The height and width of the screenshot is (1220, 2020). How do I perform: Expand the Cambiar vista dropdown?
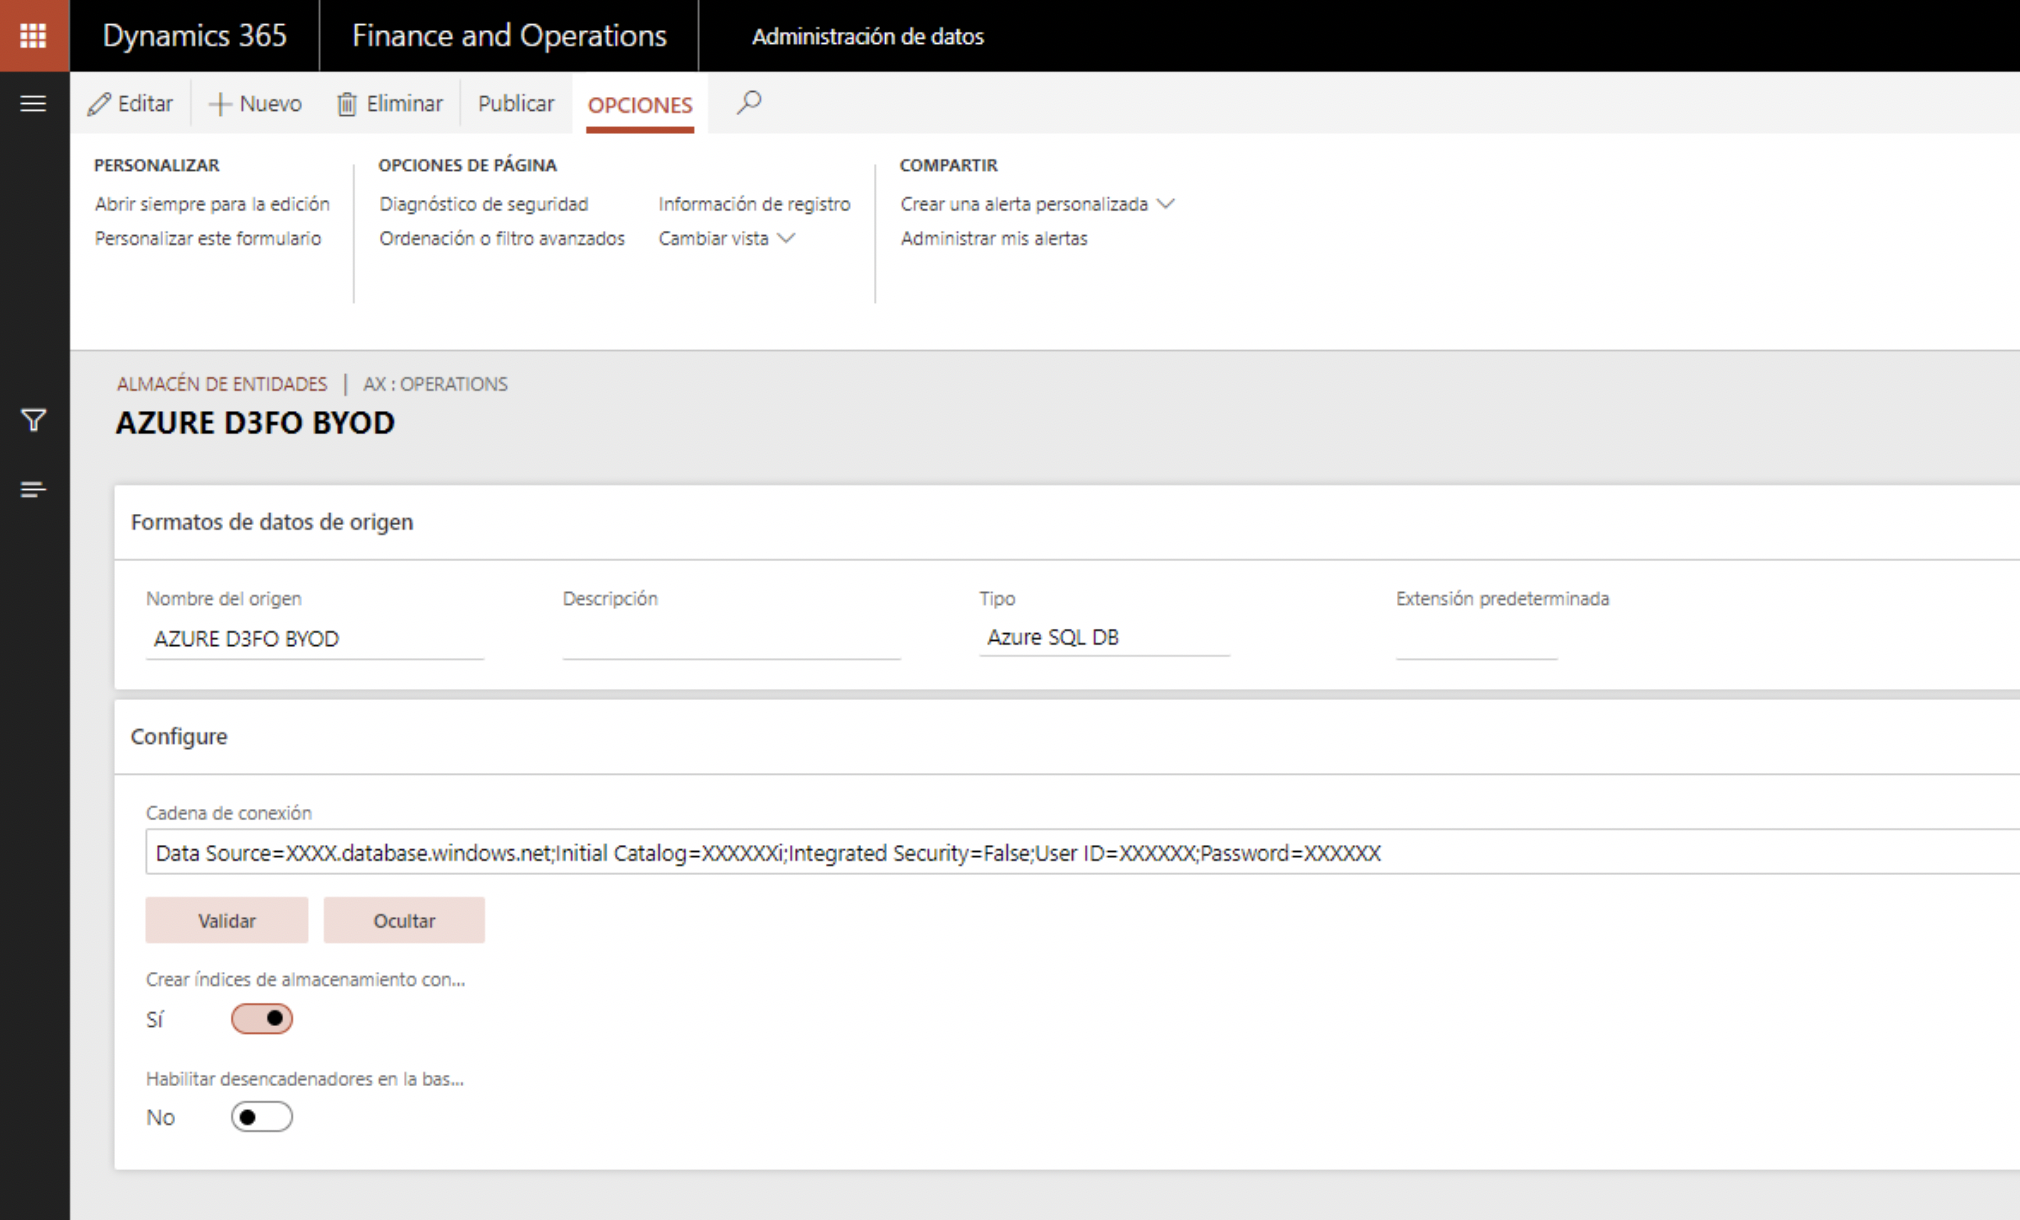727,238
